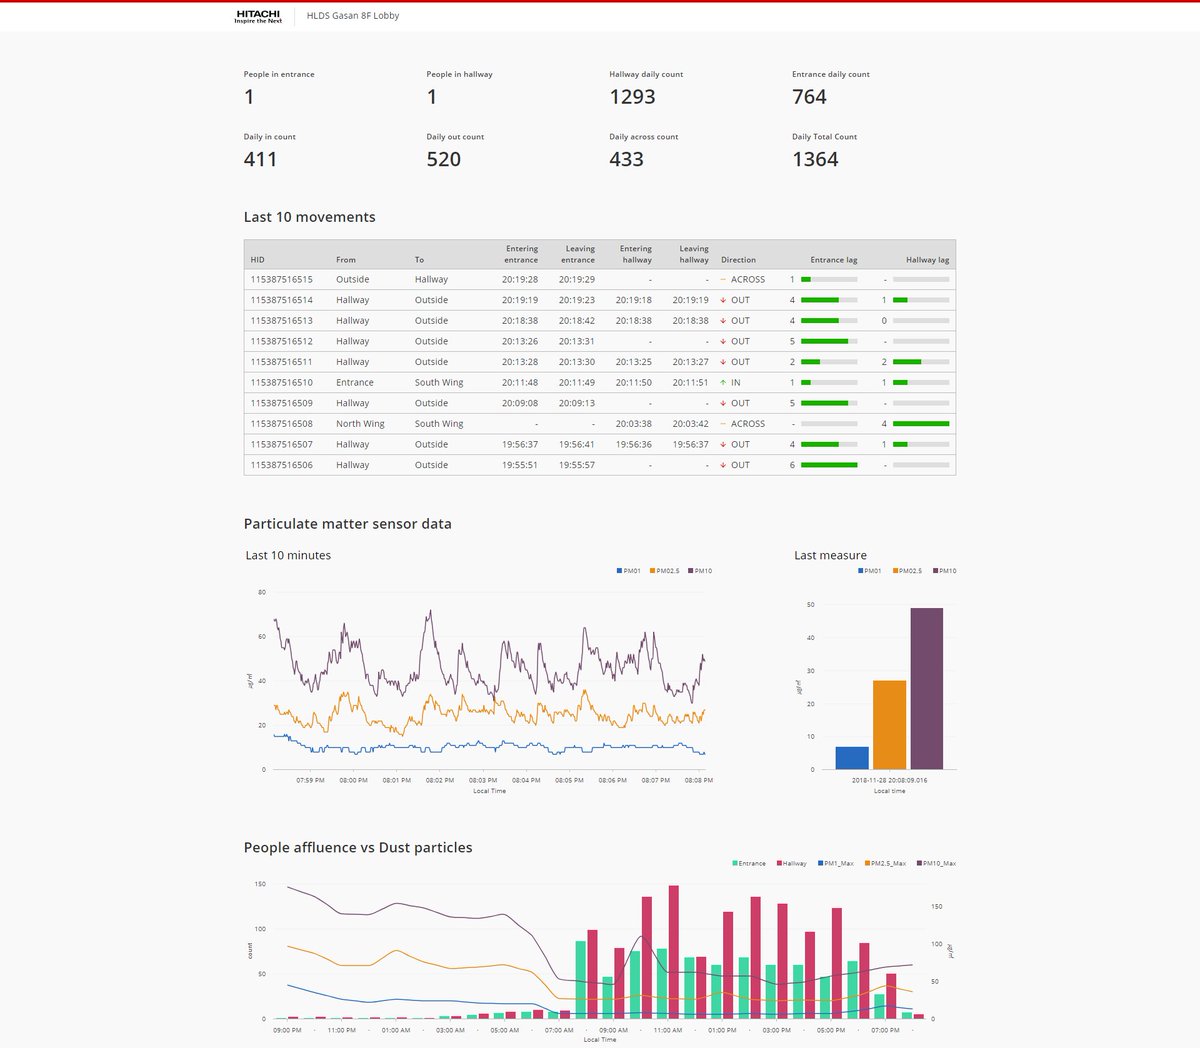Click the Entrance daily count value 764
The width and height of the screenshot is (1200, 1048).
pos(809,97)
